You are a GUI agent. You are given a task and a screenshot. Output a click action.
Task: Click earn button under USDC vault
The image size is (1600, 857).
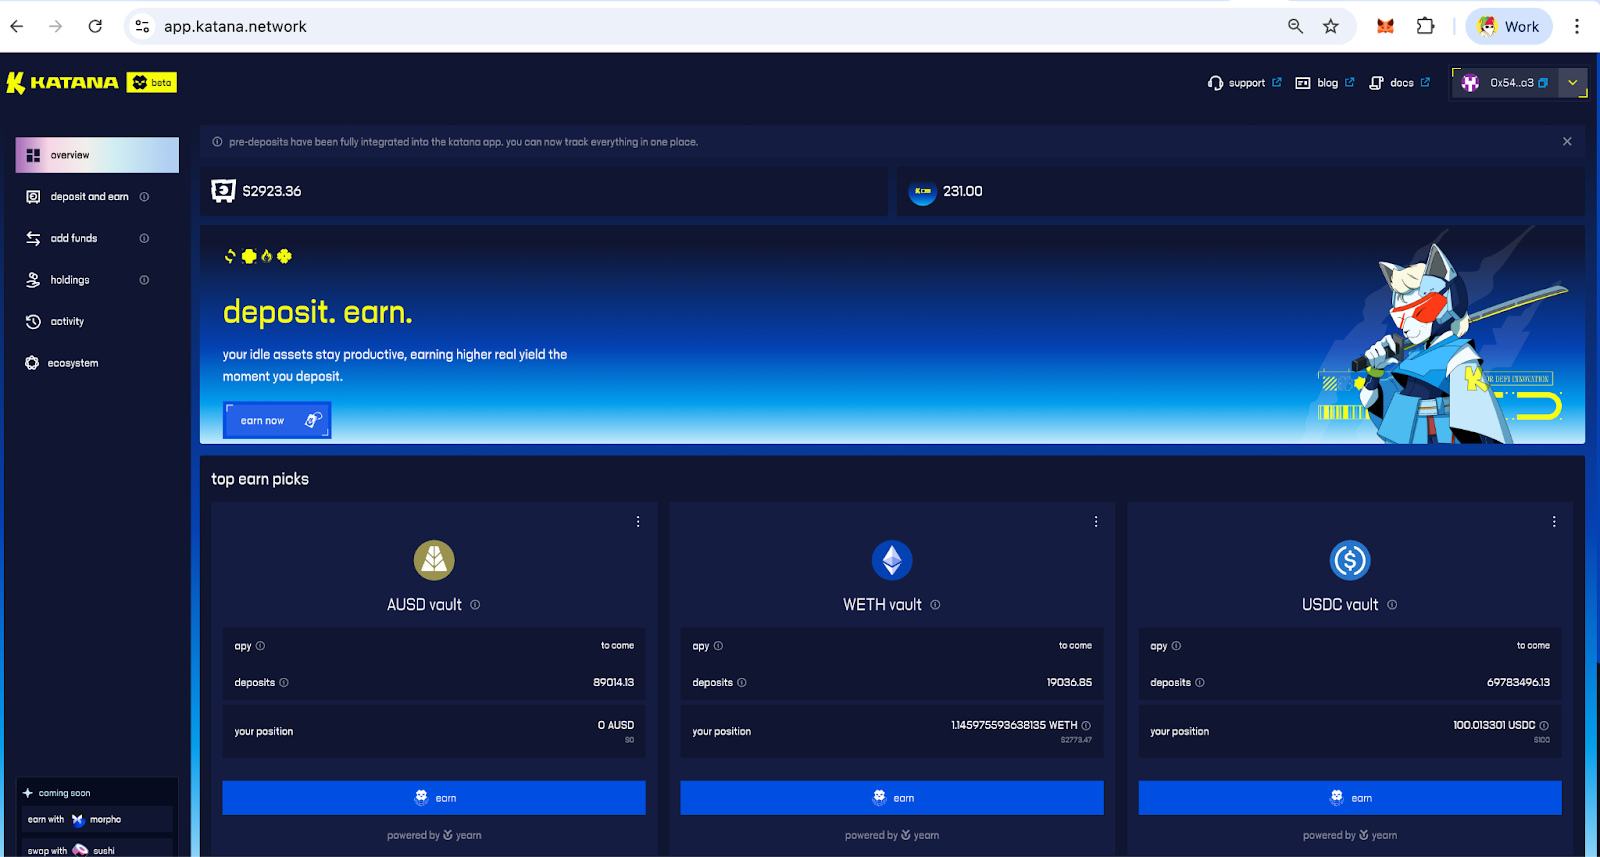(x=1350, y=798)
